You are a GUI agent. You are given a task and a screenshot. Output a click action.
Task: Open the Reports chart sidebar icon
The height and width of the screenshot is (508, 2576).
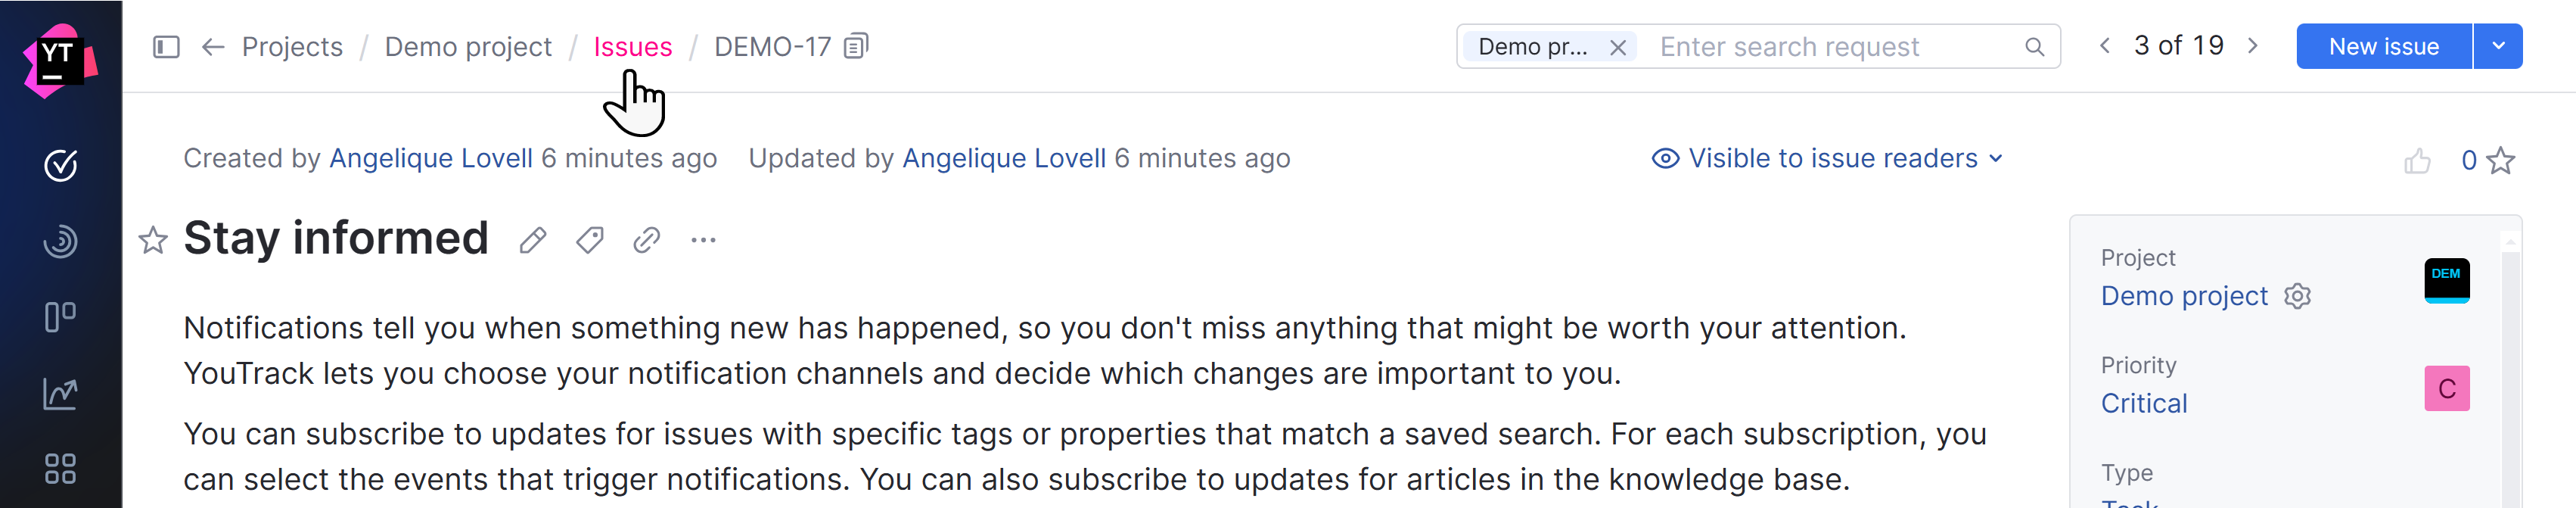click(60, 393)
